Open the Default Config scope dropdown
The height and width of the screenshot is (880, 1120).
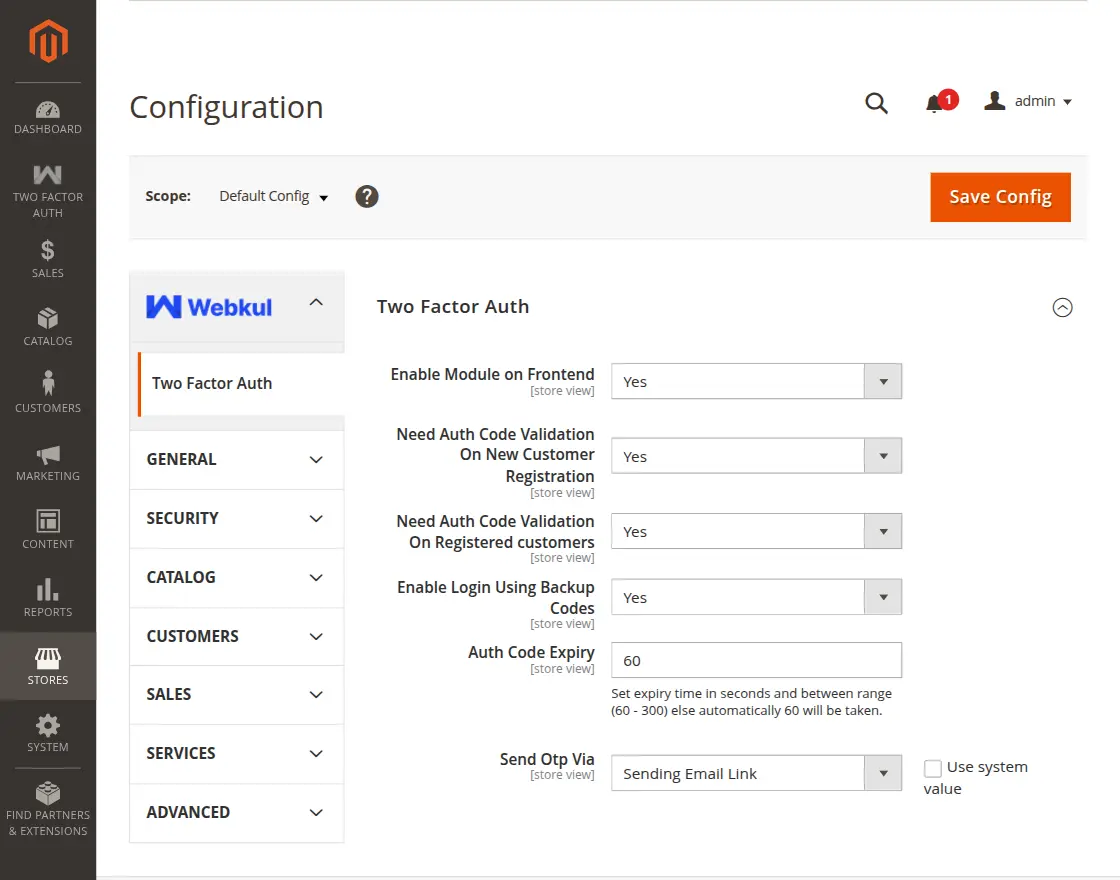coord(272,196)
